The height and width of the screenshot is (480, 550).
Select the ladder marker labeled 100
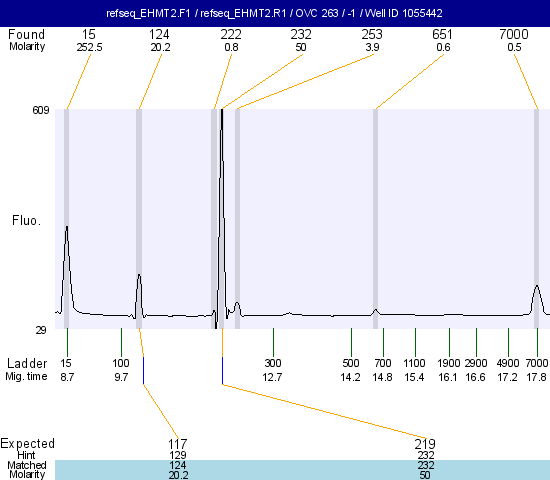121,363
